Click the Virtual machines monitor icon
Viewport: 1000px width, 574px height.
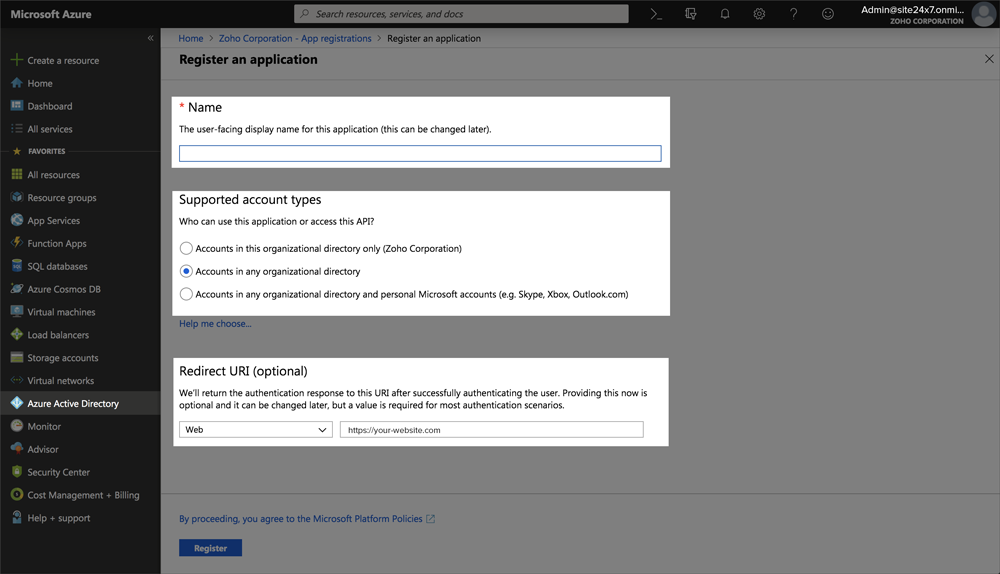pyautogui.click(x=17, y=312)
